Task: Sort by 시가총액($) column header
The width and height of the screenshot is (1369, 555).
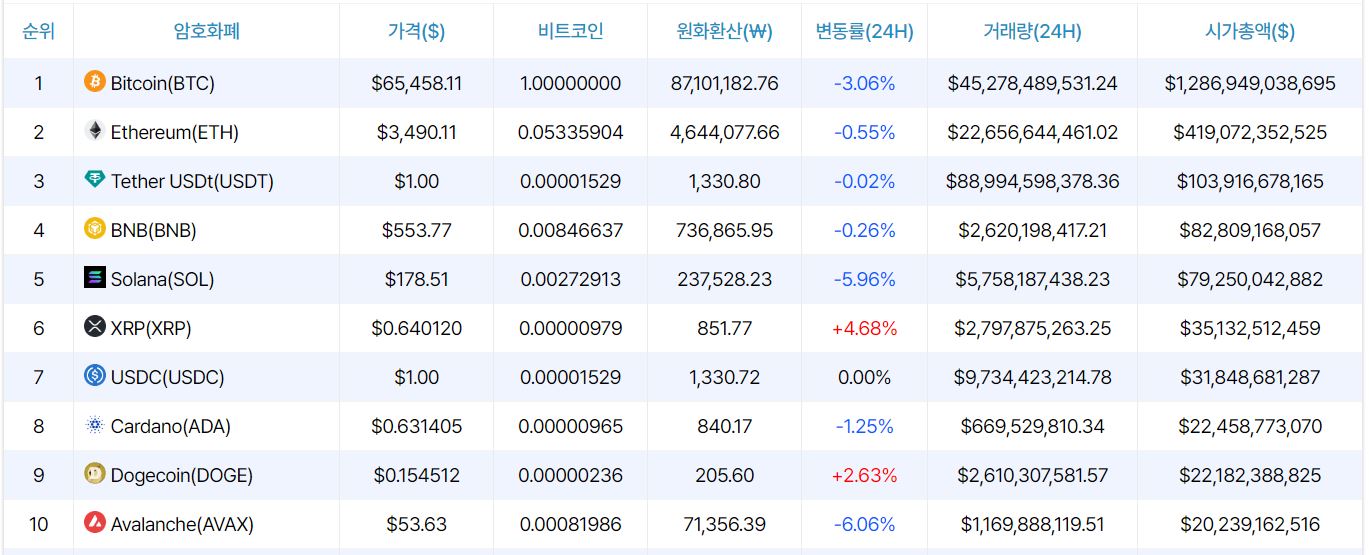Action: tap(1249, 31)
